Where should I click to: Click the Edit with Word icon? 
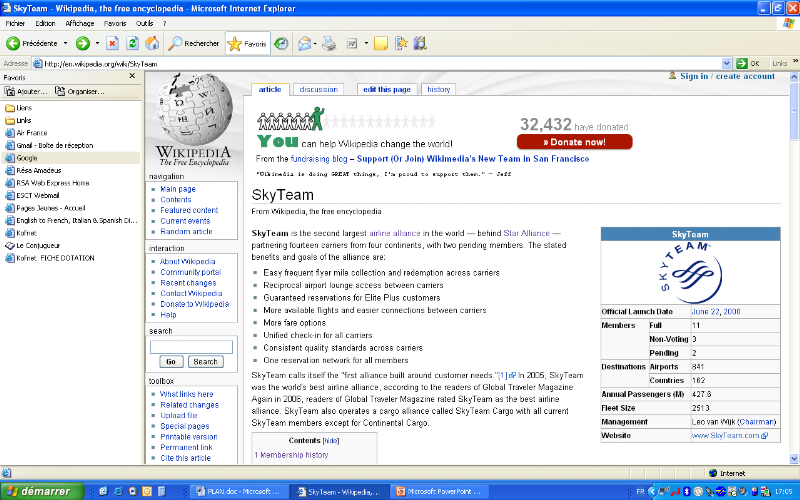352,43
